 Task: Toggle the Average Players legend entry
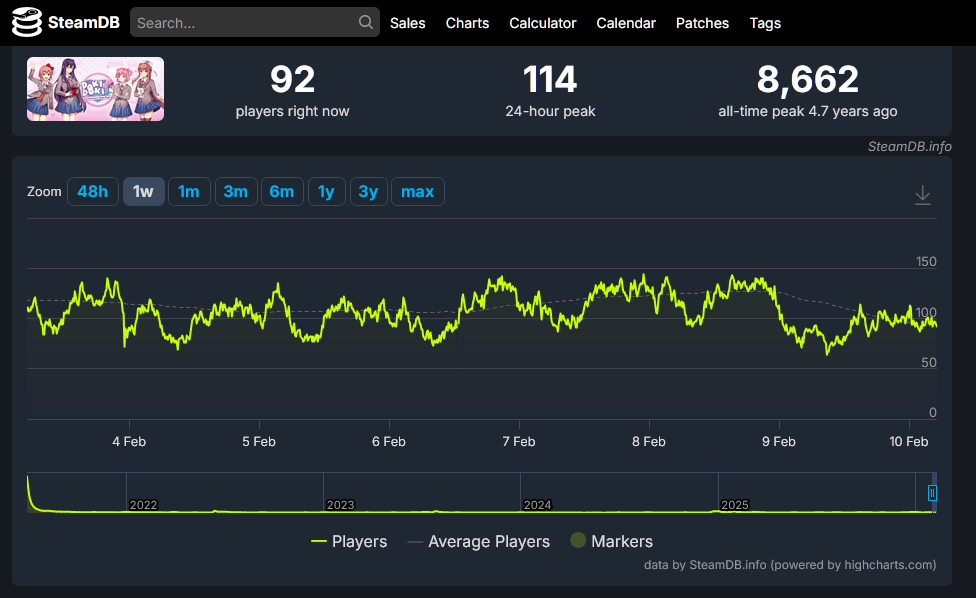(x=479, y=541)
